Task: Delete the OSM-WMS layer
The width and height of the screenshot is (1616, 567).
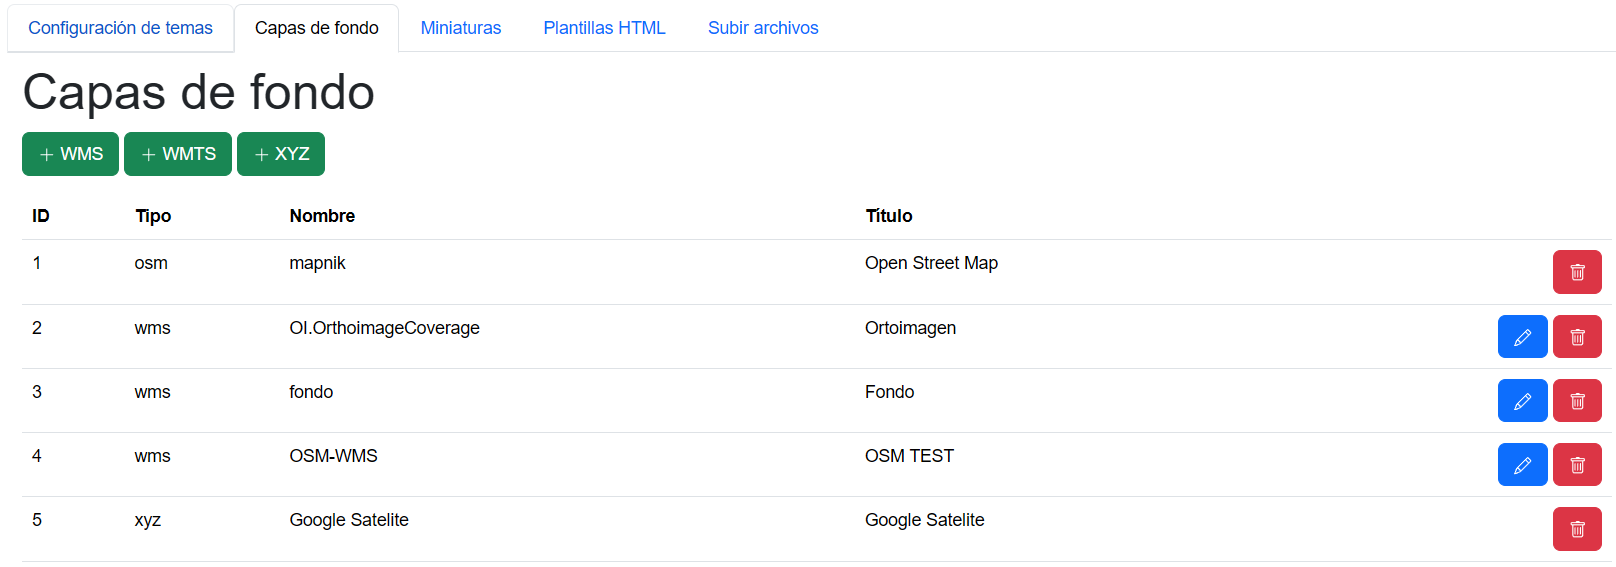Action: (x=1577, y=465)
